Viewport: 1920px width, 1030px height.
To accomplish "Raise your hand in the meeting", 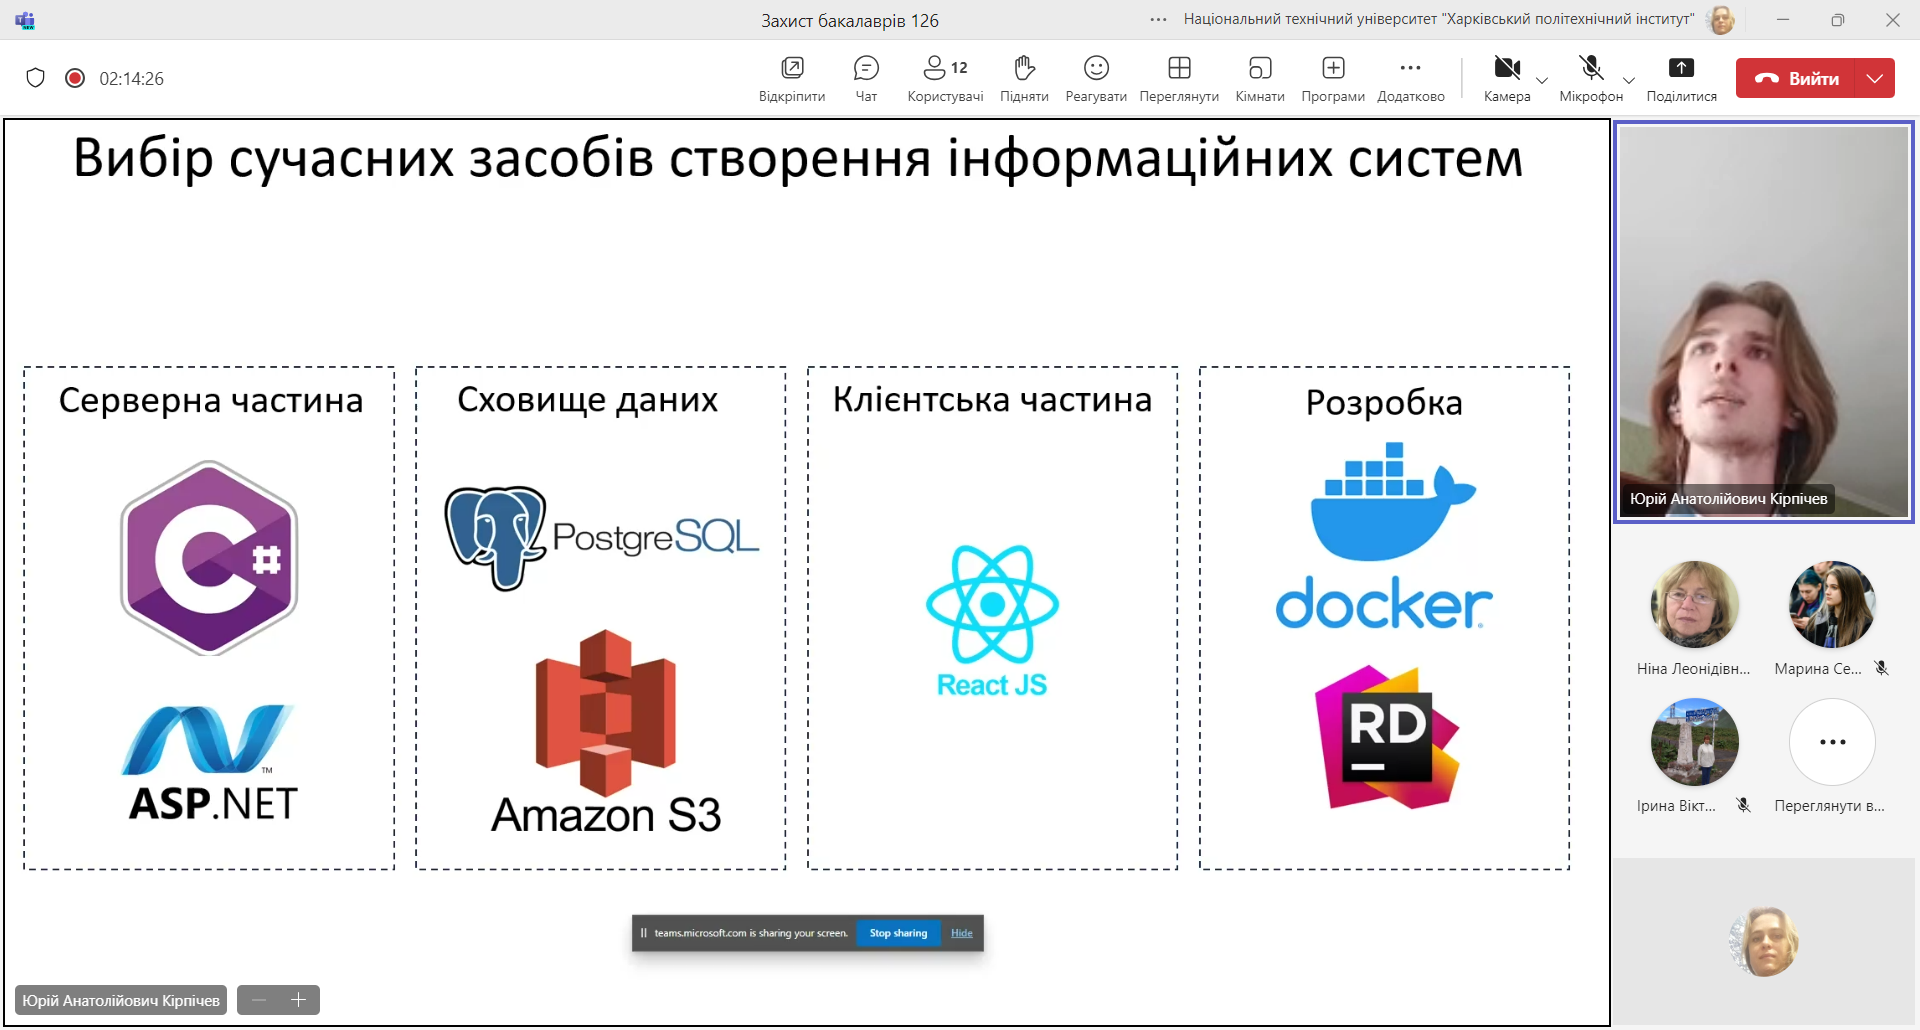I will click(x=1024, y=78).
